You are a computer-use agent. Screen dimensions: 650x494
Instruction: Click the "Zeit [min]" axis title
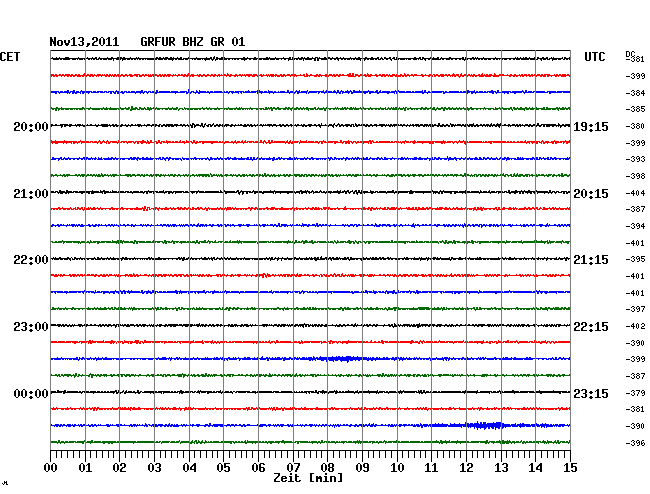coord(308,478)
